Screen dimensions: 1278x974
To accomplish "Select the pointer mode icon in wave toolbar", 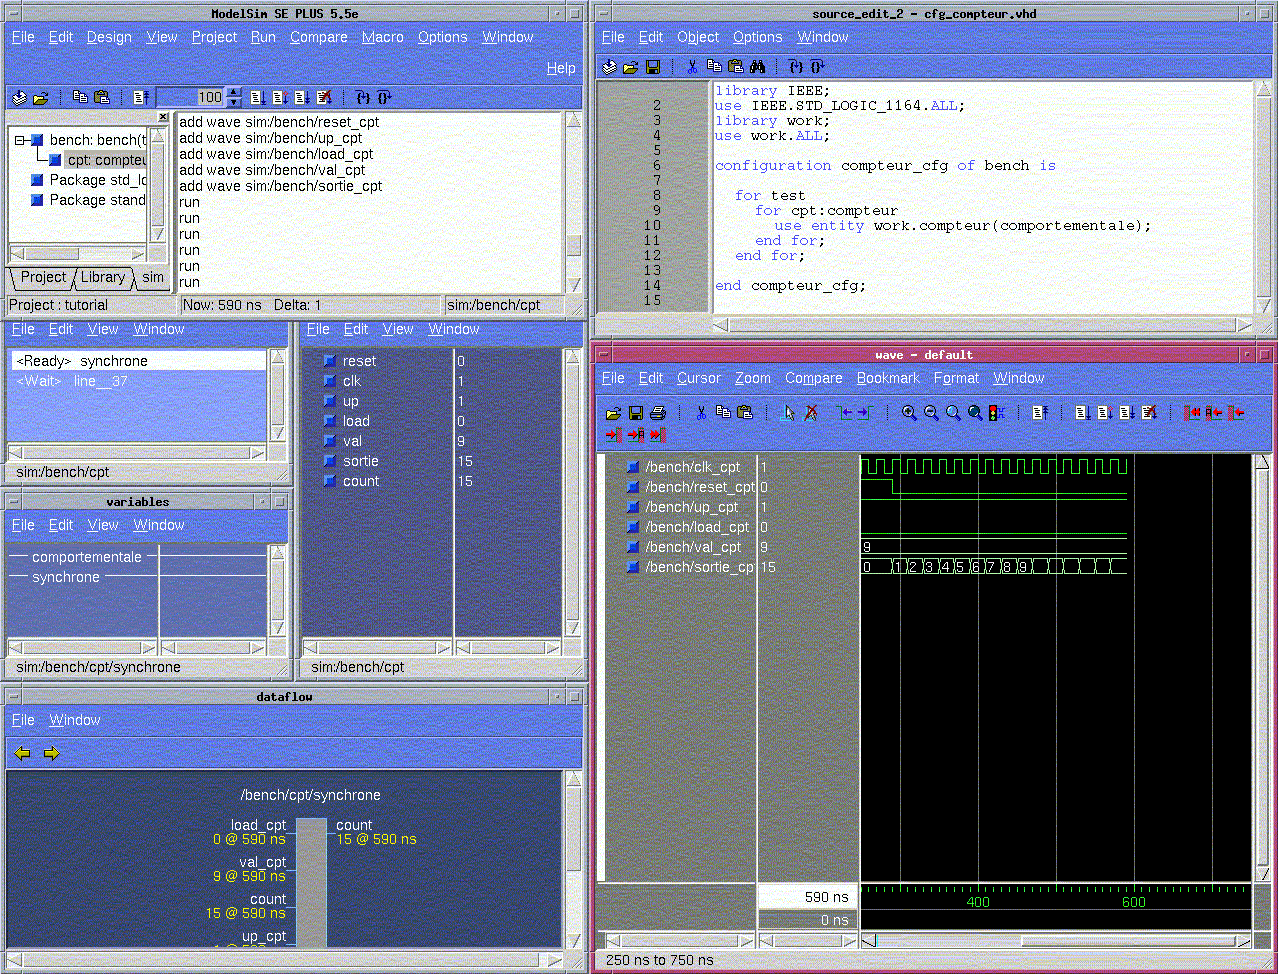I will click(x=788, y=412).
